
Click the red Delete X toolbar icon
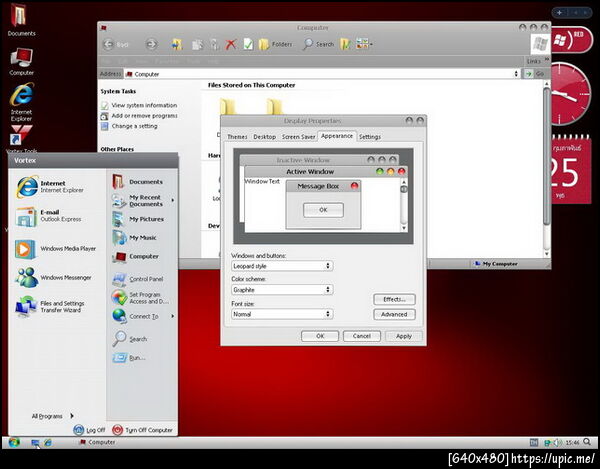pyautogui.click(x=230, y=44)
